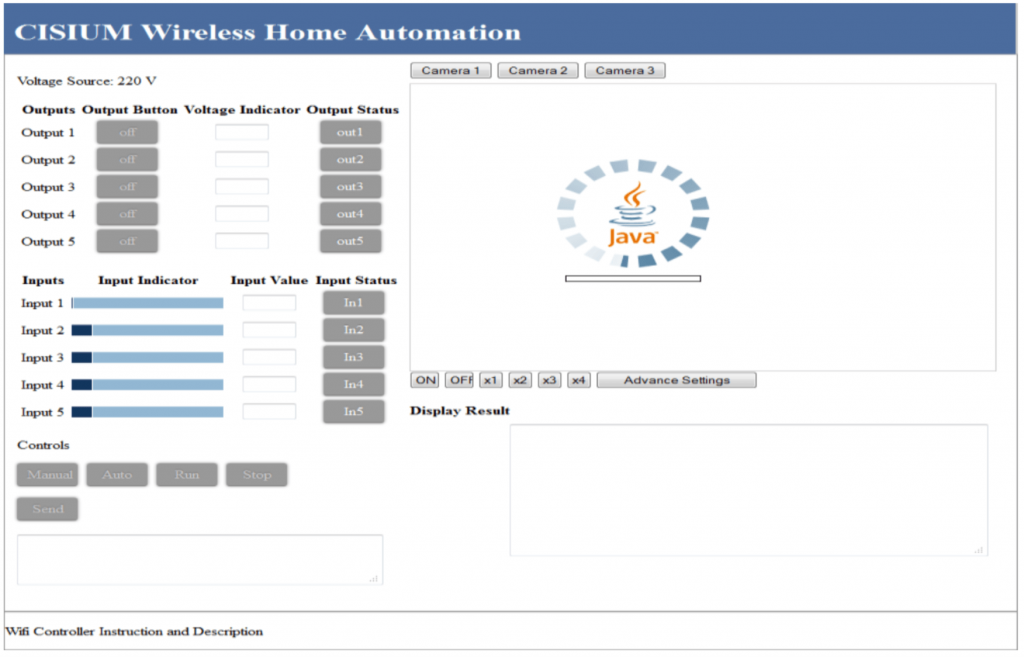
Task: Click the In4 status button
Action: (353, 385)
